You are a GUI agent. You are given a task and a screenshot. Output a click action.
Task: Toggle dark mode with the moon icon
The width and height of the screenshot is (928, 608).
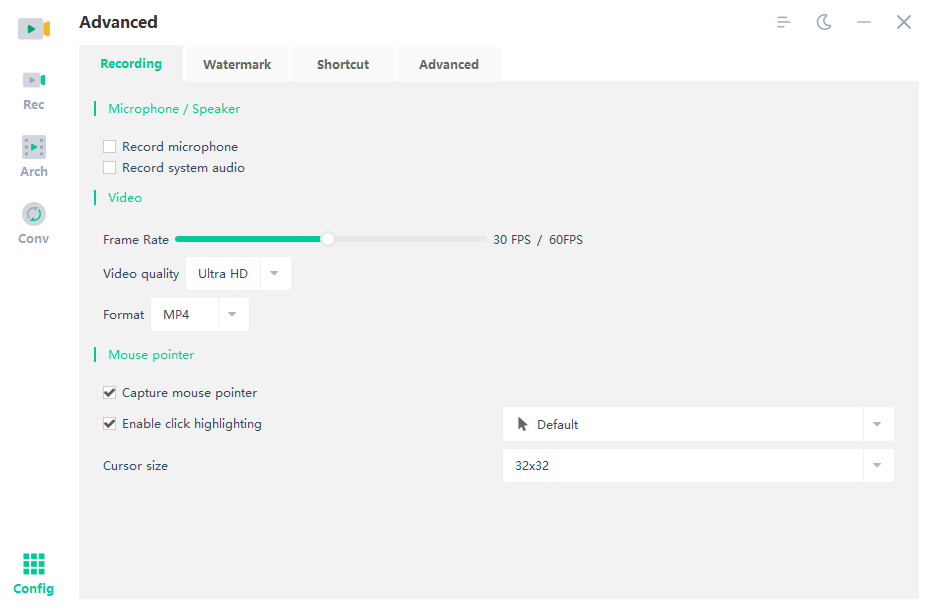pyautogui.click(x=824, y=21)
